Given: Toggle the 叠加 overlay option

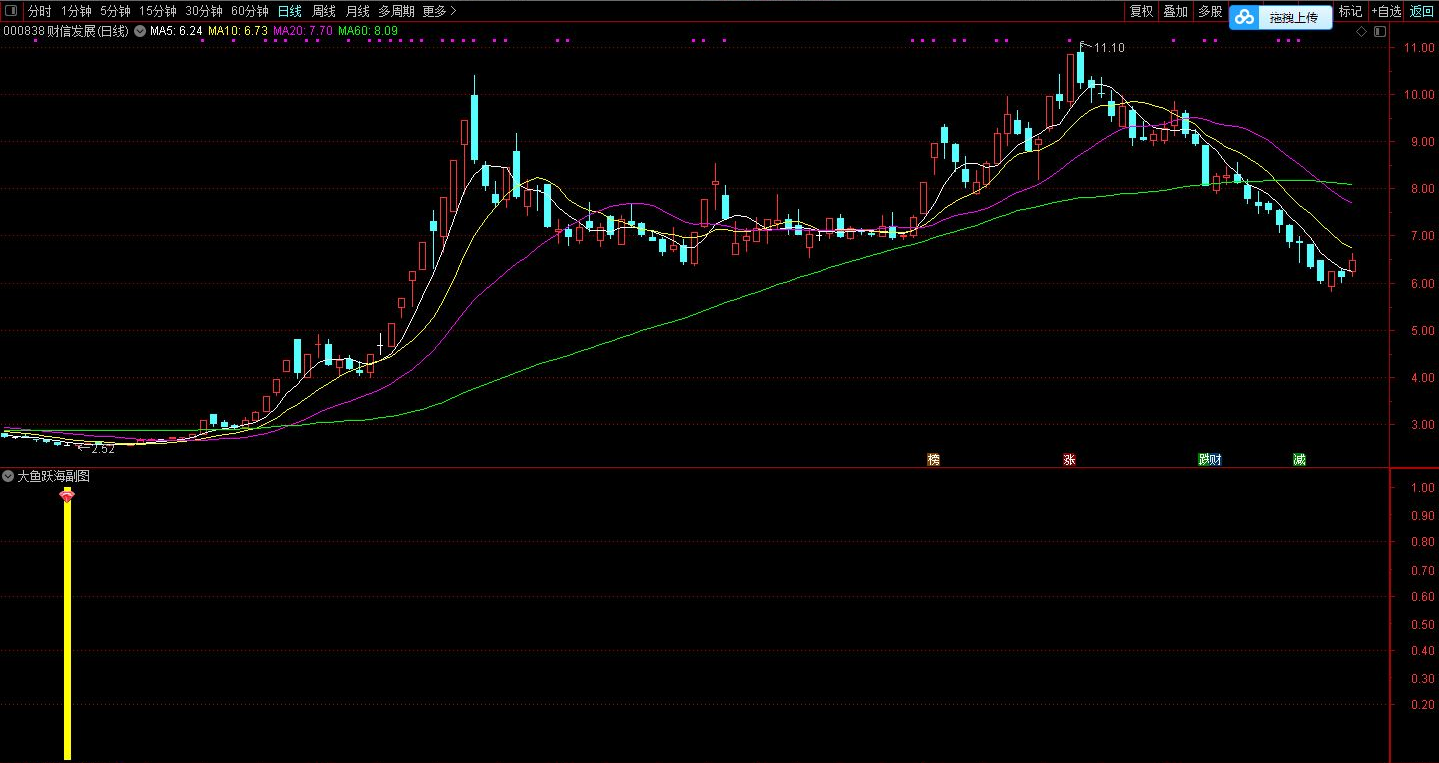Looking at the screenshot, I should 1175,11.
